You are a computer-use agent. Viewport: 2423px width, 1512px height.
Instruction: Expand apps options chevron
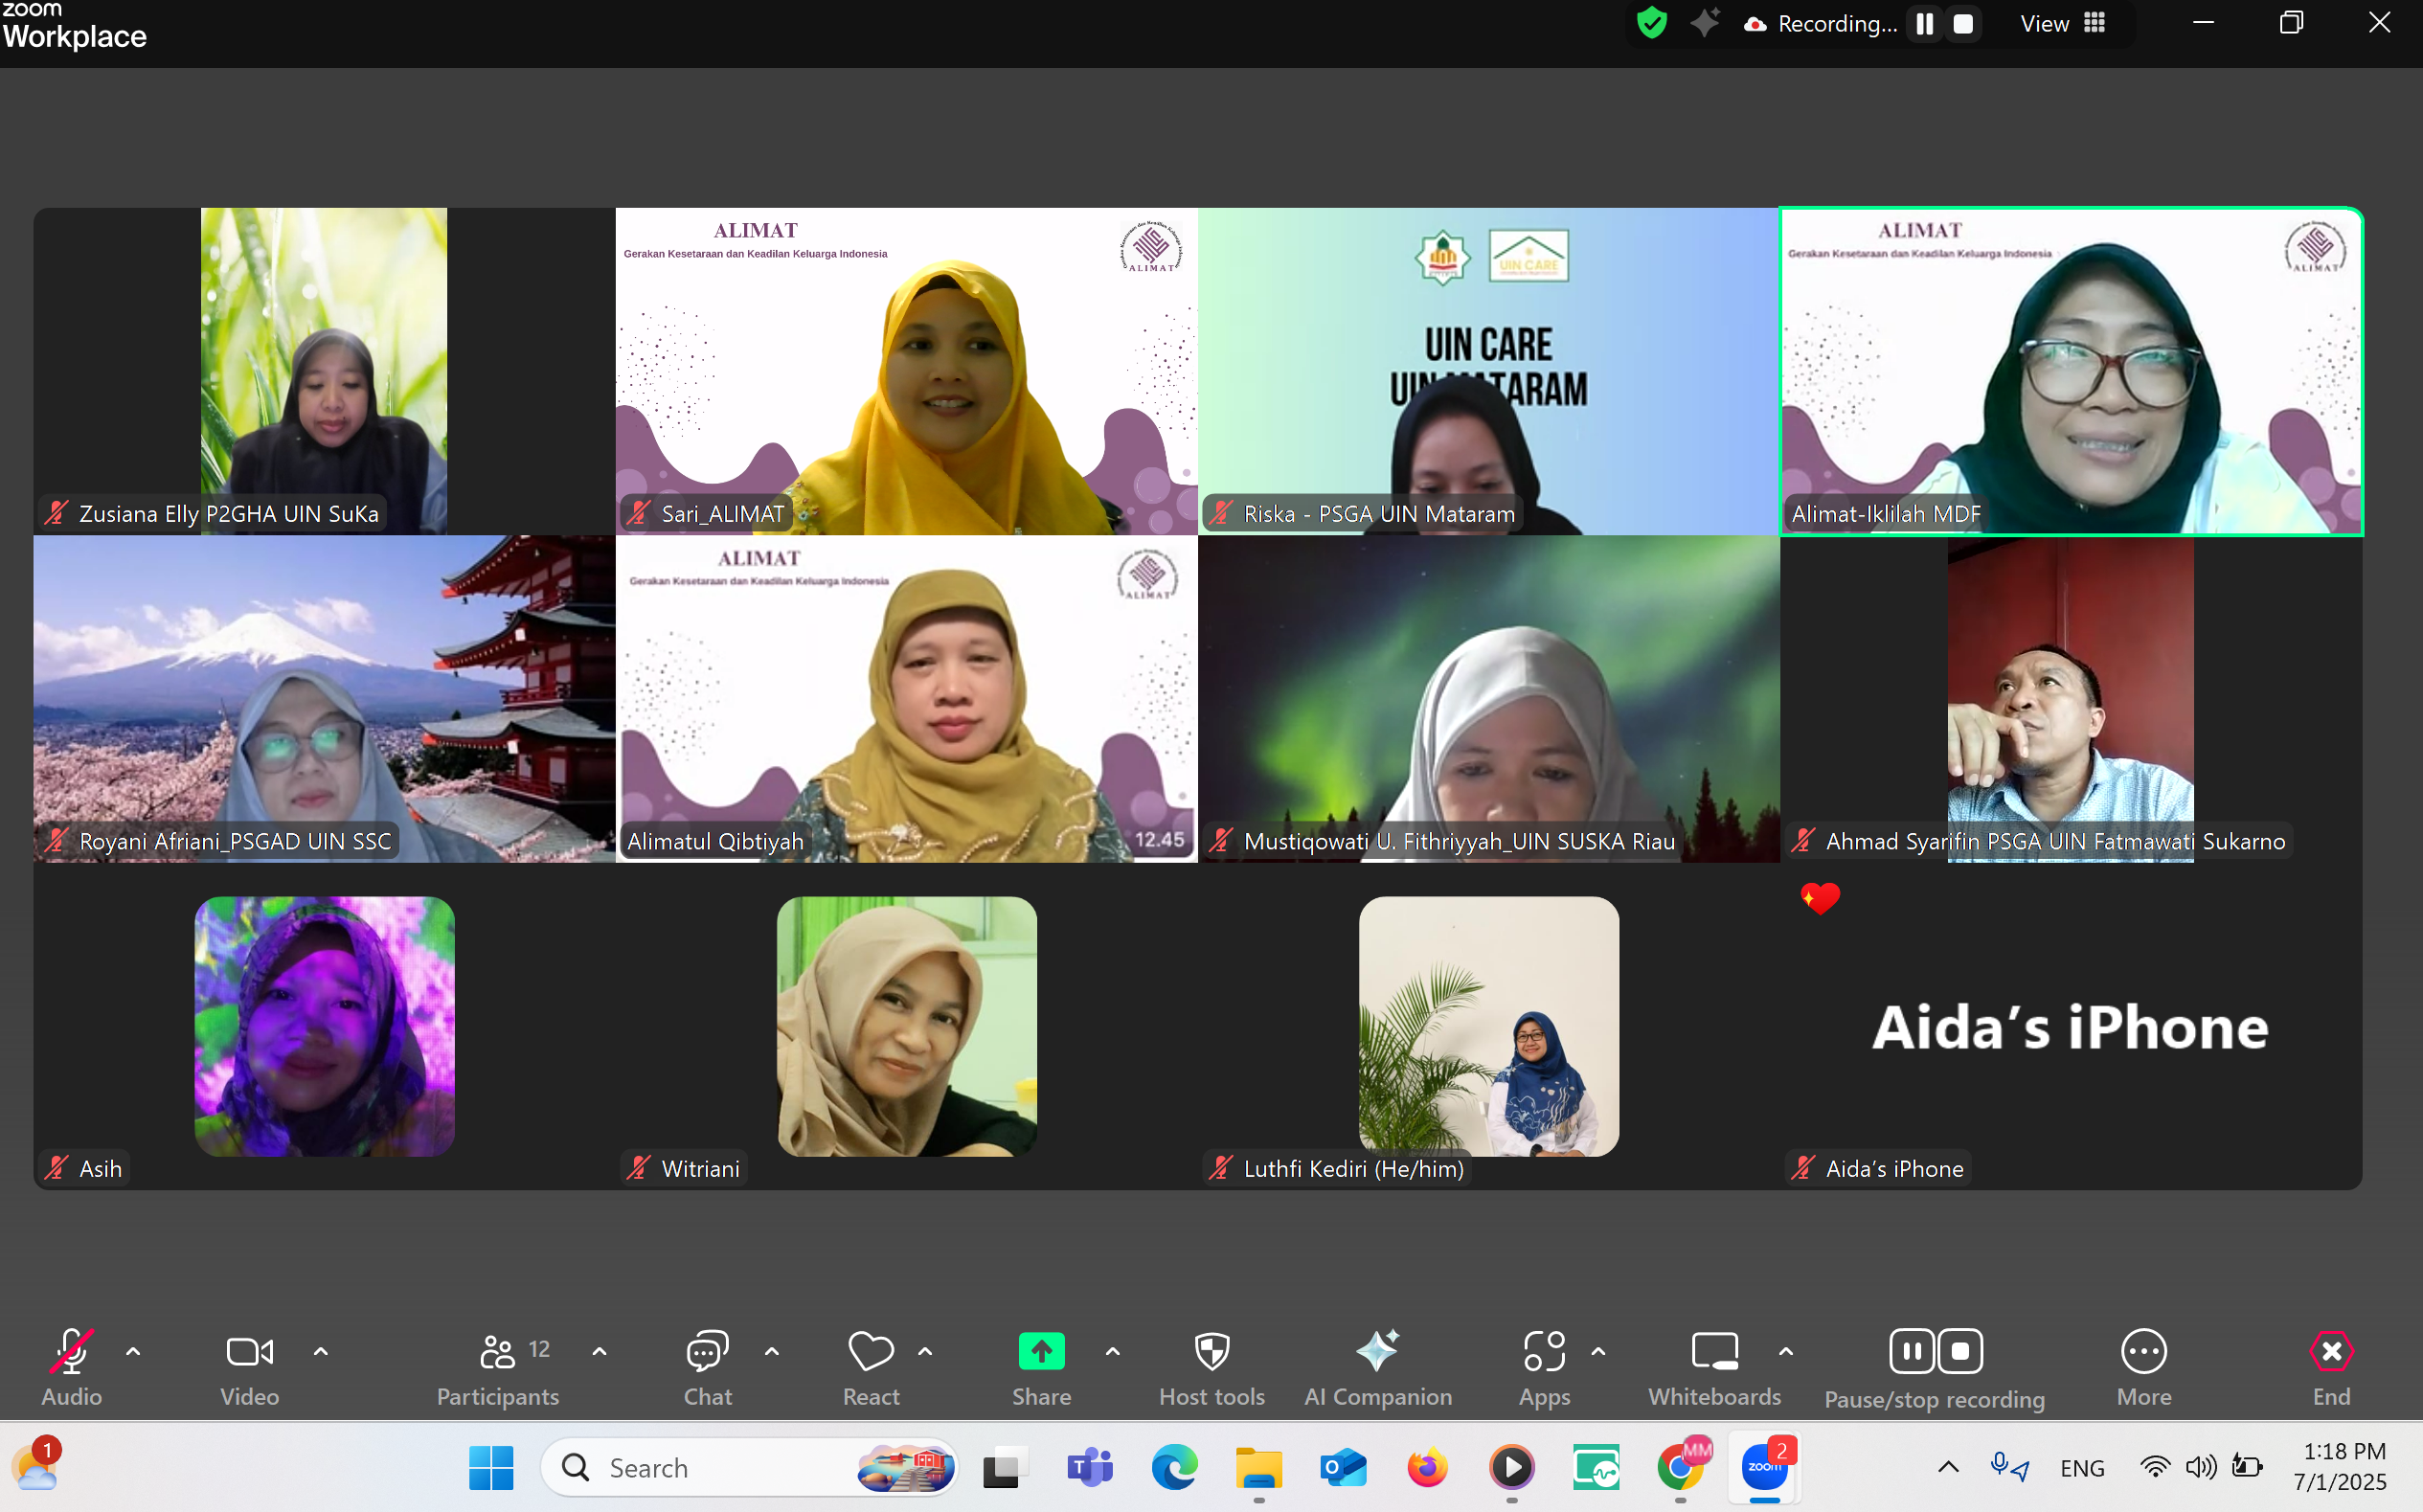point(1599,1351)
